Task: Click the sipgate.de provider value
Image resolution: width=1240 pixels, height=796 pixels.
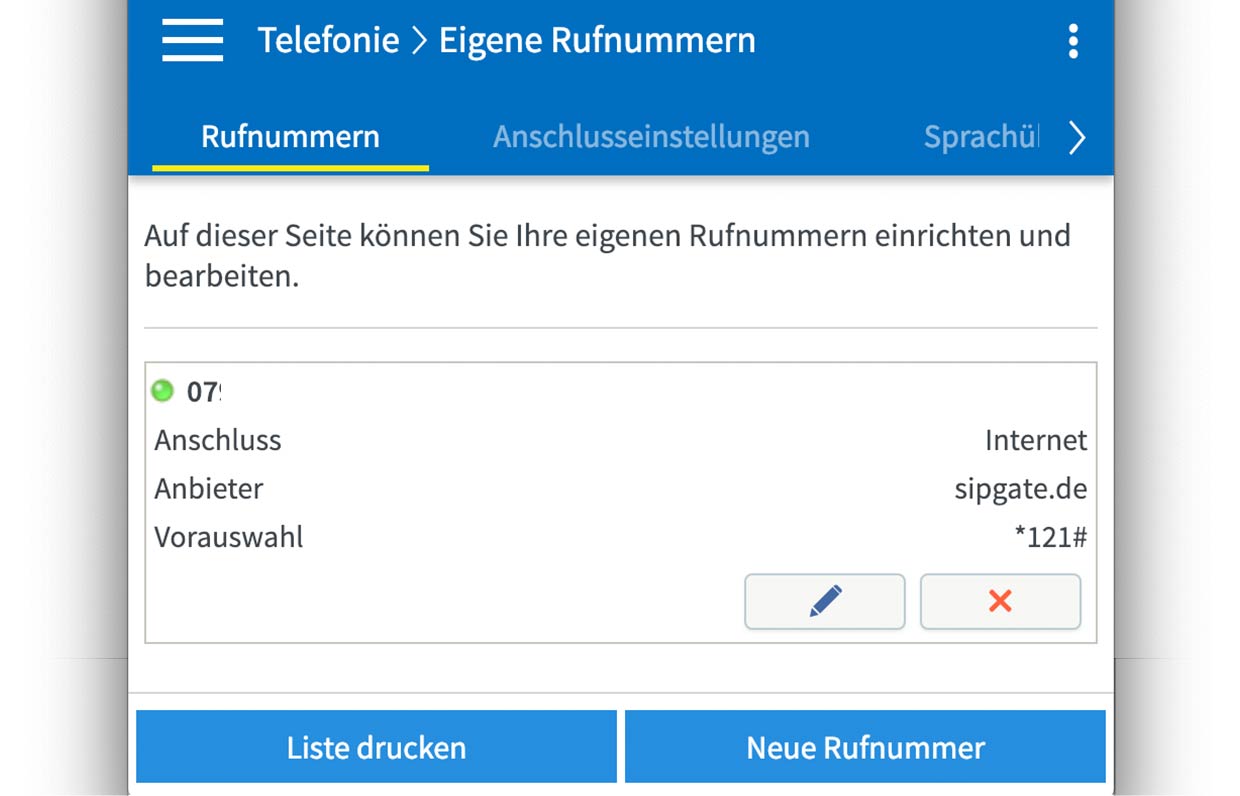Action: point(1021,489)
